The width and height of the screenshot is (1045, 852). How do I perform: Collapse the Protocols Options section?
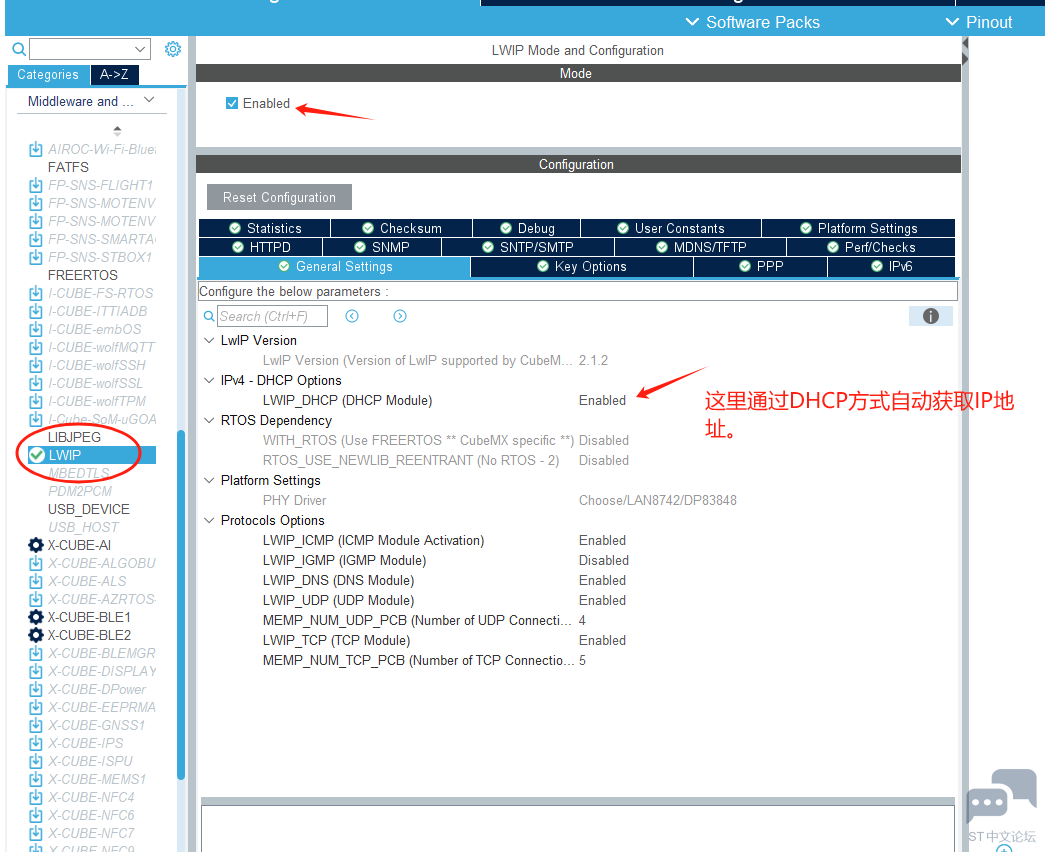pos(209,520)
